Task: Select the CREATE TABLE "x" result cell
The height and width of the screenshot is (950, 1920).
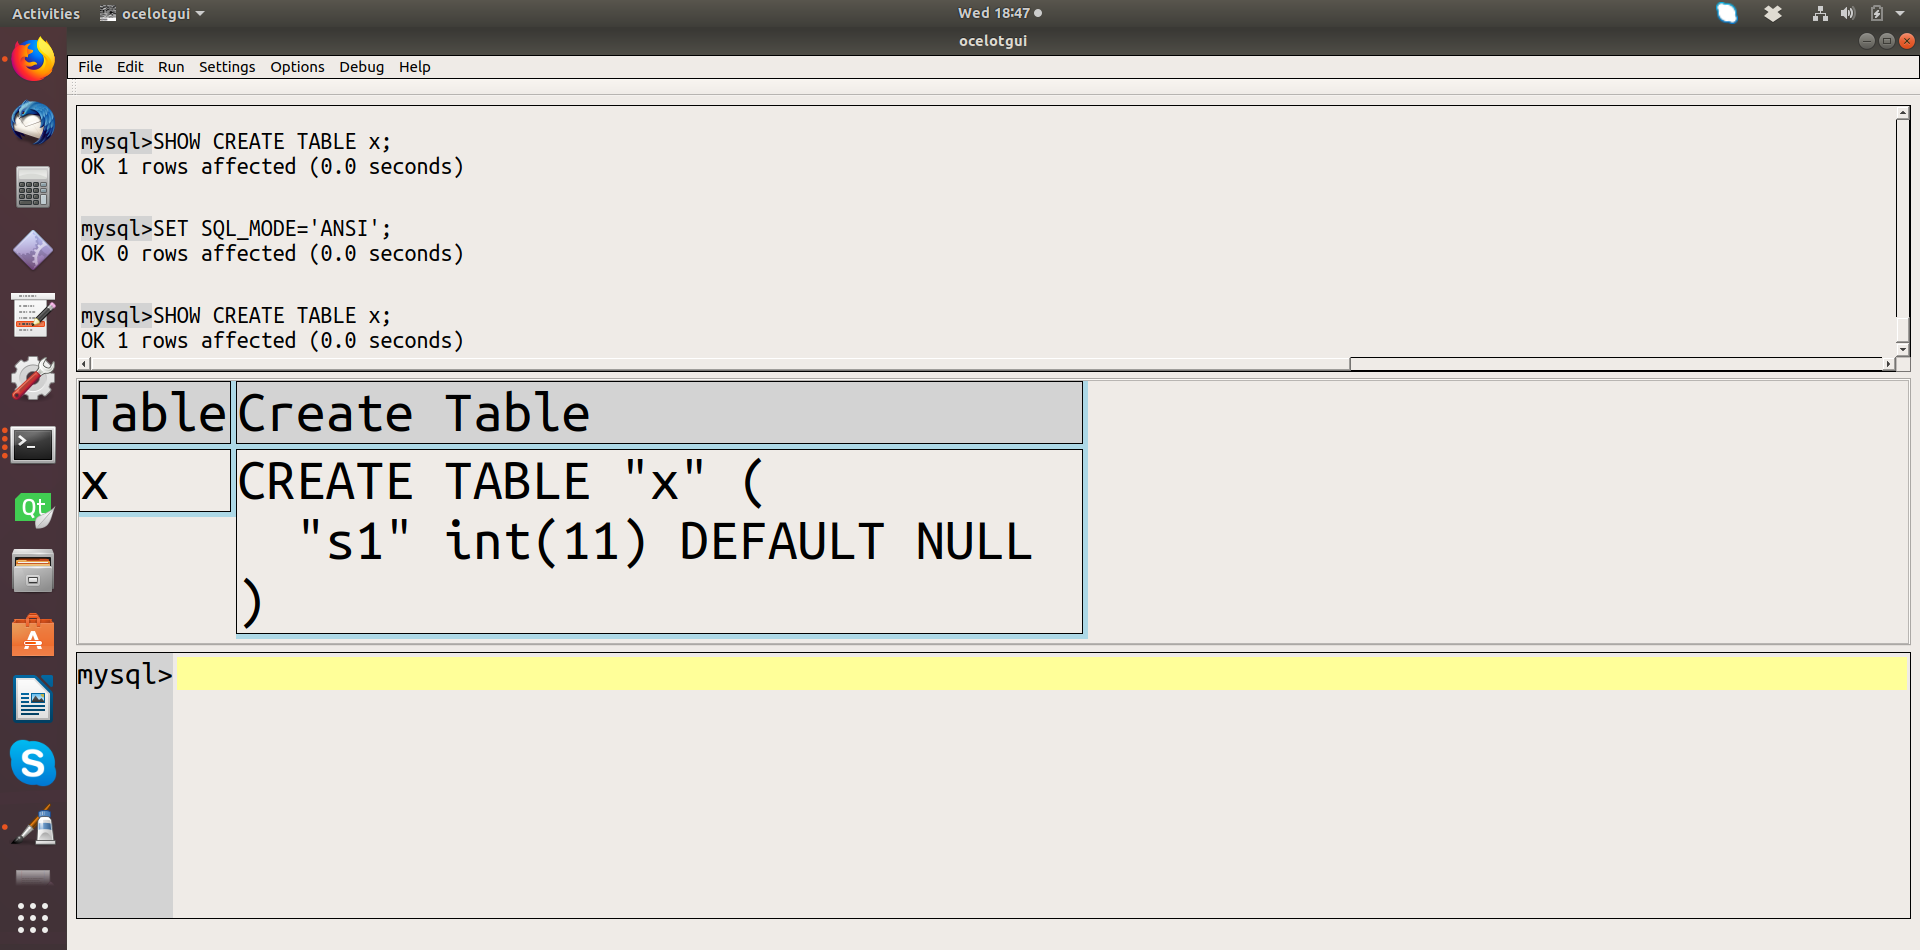Action: tap(659, 541)
